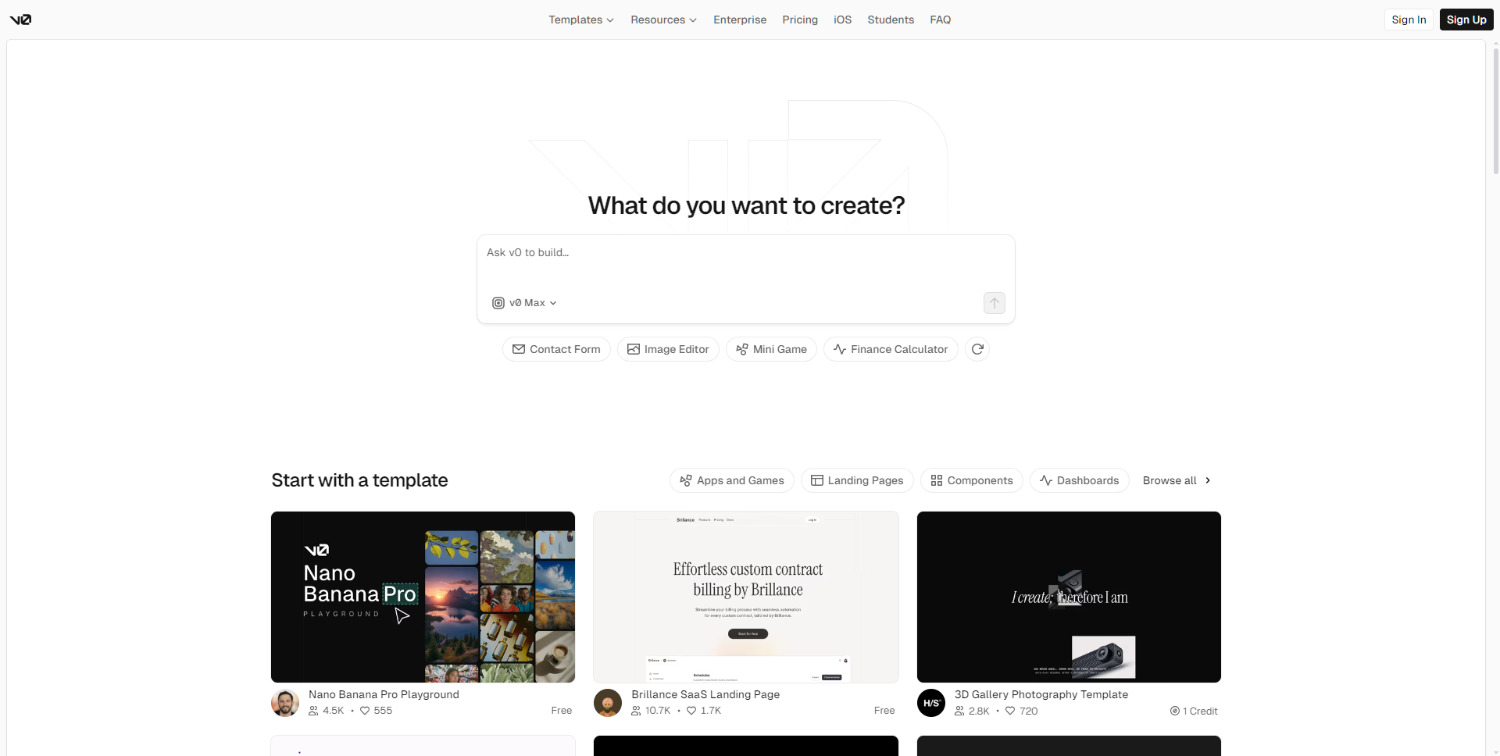1500x756 pixels.
Task: Click the Sign Up button
Action: coord(1466,19)
